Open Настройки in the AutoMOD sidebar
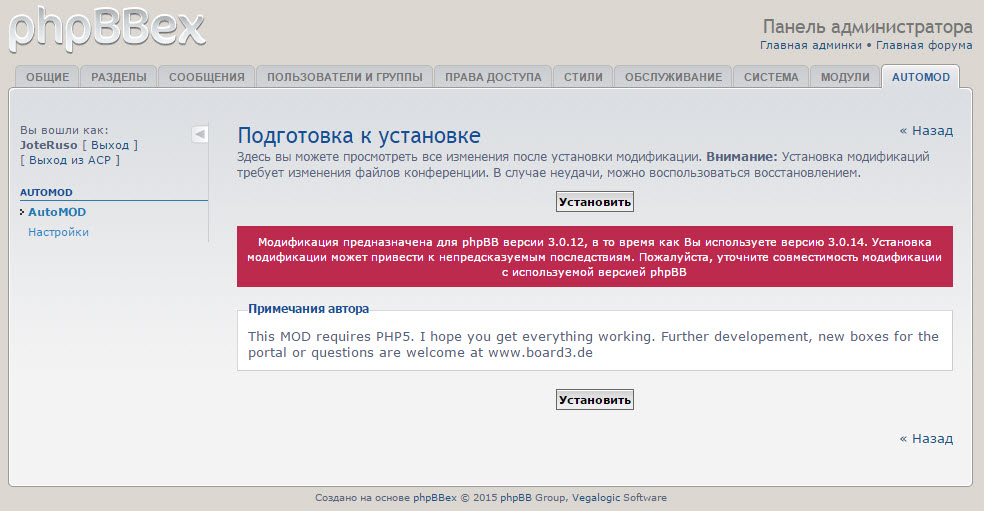The image size is (984, 511). 58,232
